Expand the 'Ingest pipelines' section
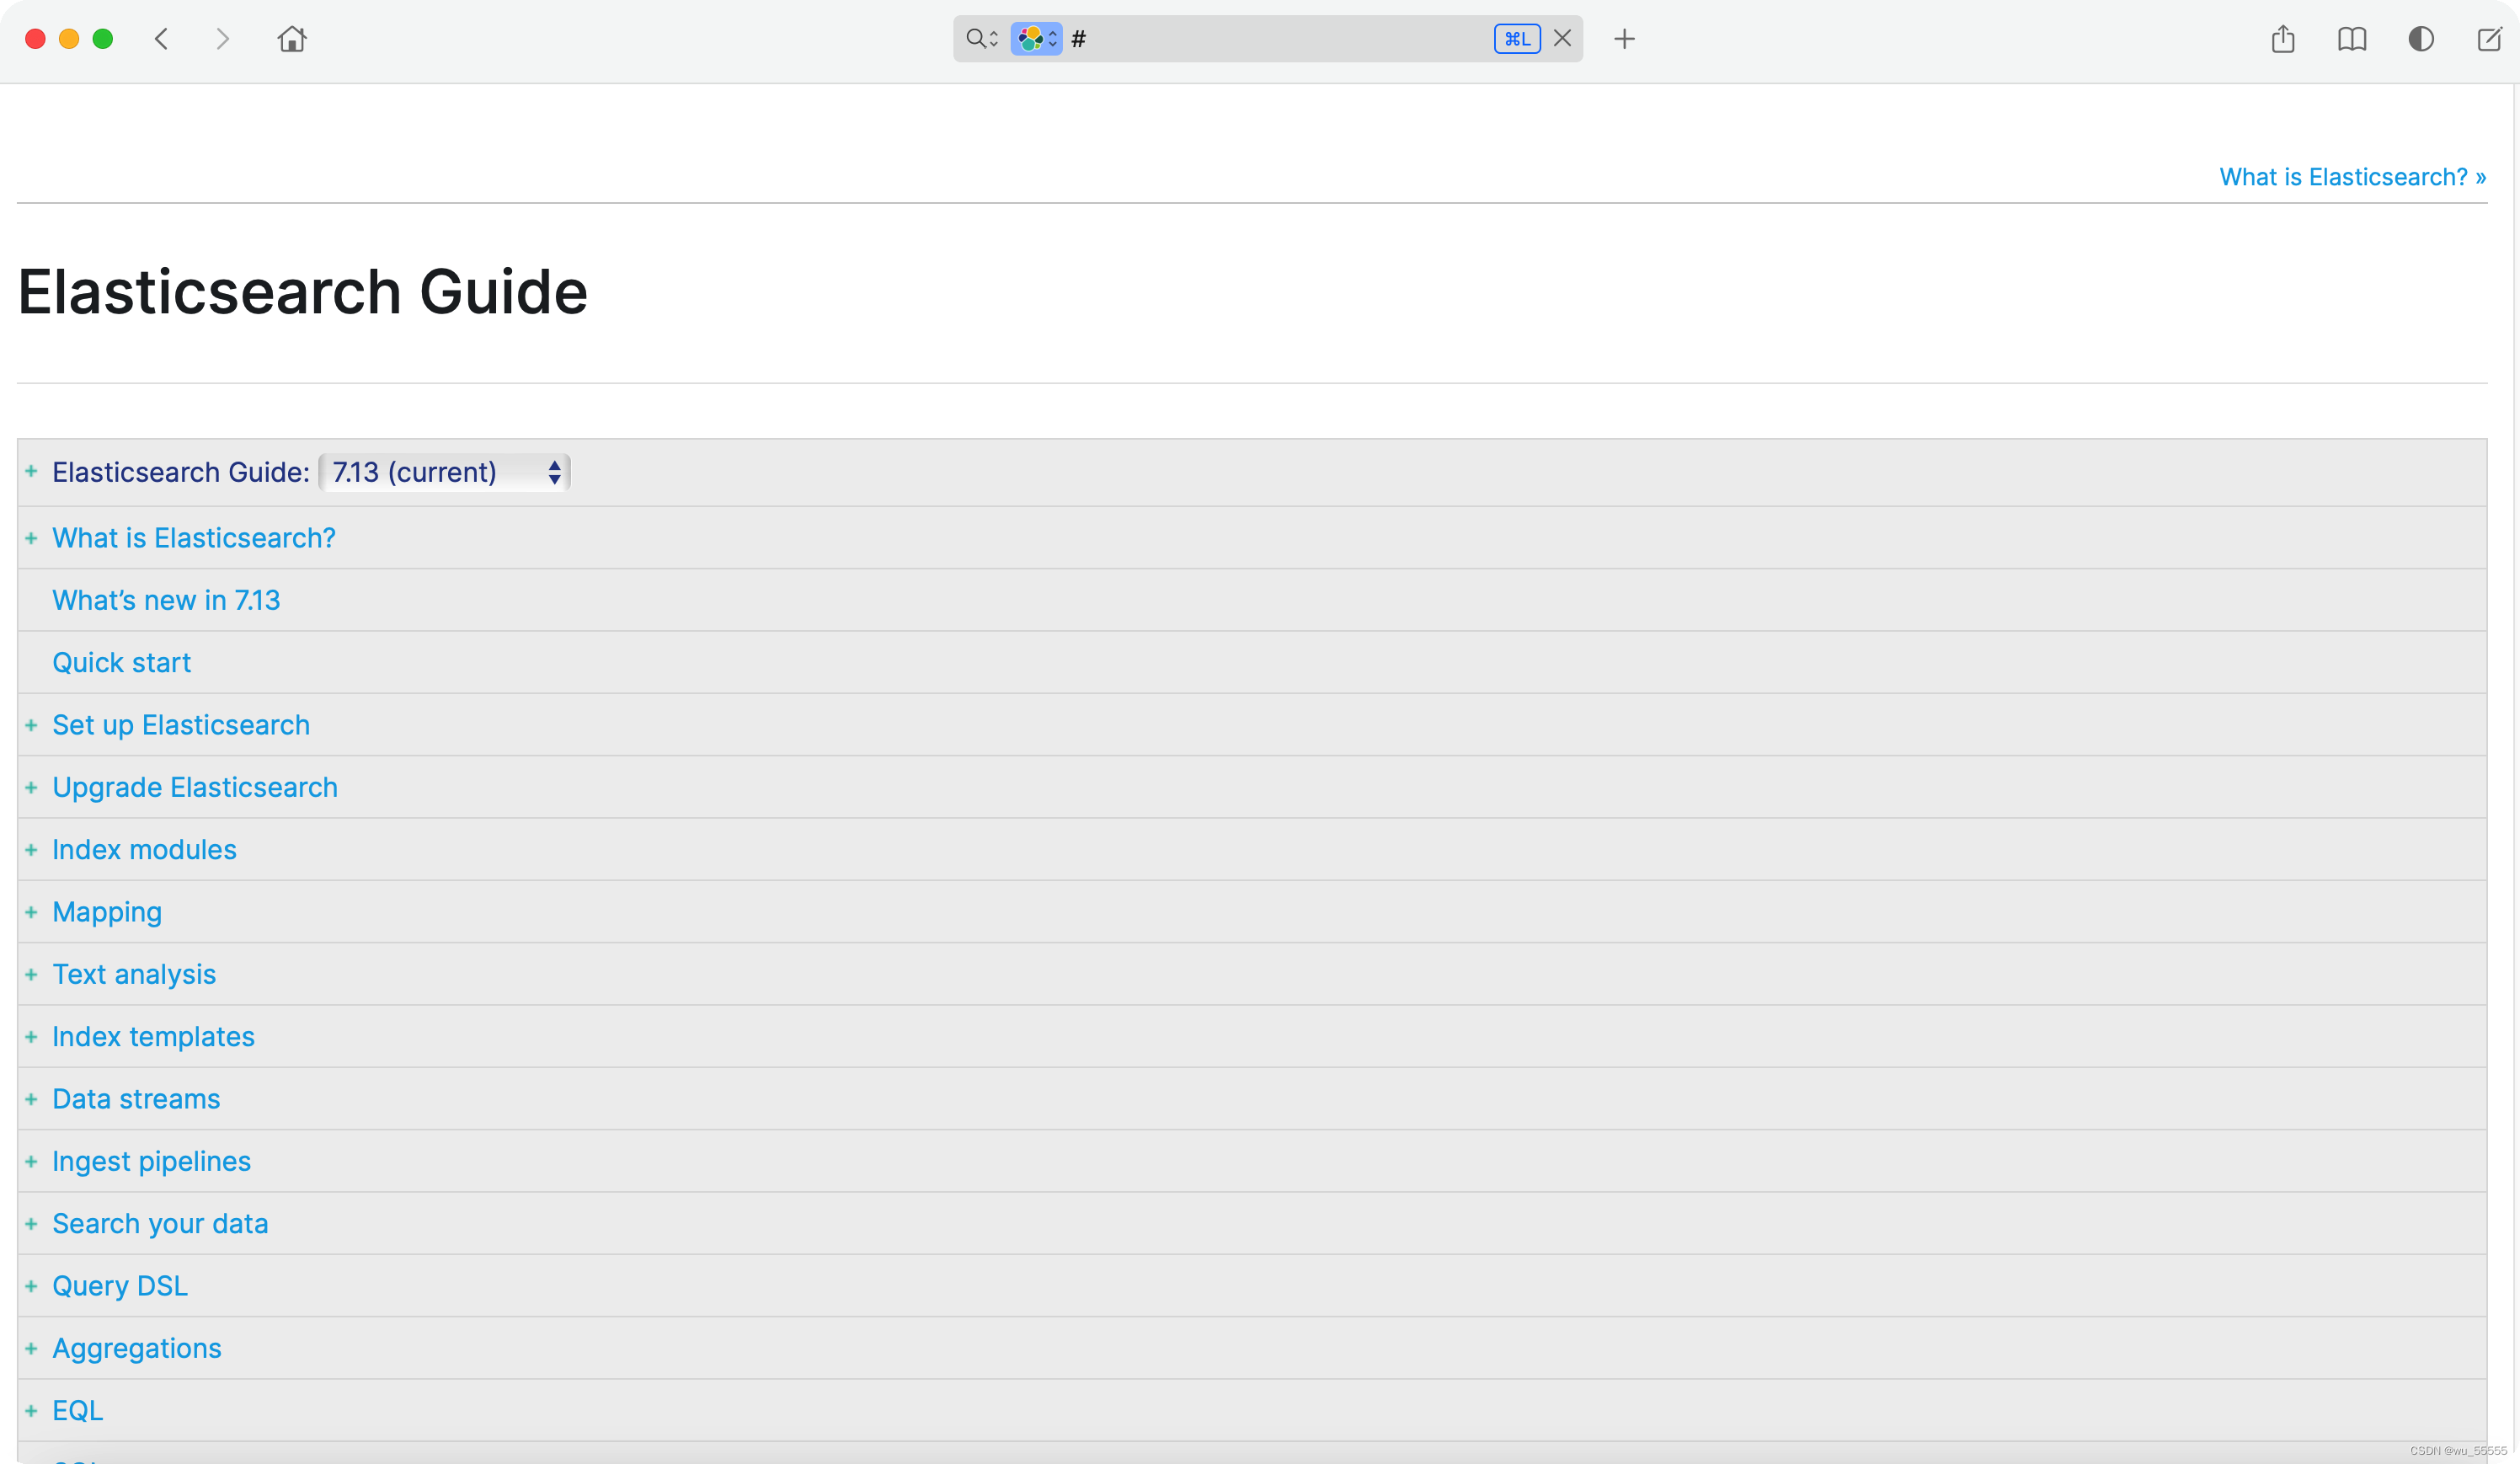The height and width of the screenshot is (1464, 2520). click(31, 1161)
